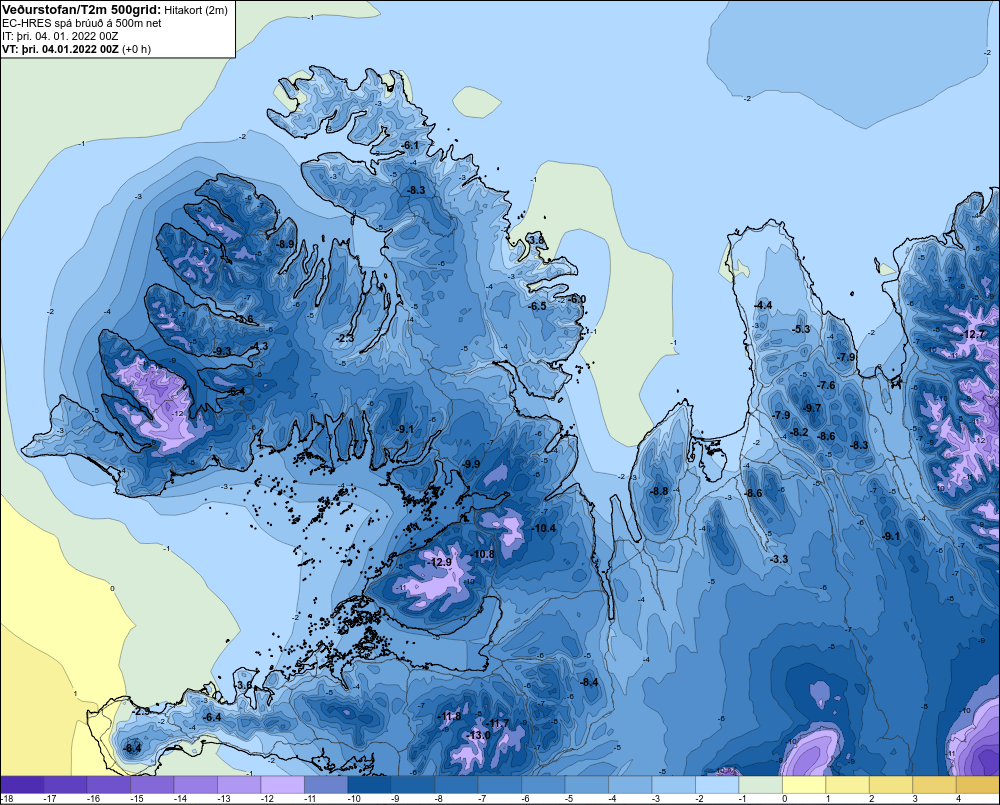Click the 'IT: þri. 04. 01. 2022 00Z' line
The image size is (1000, 805).
[60, 36]
